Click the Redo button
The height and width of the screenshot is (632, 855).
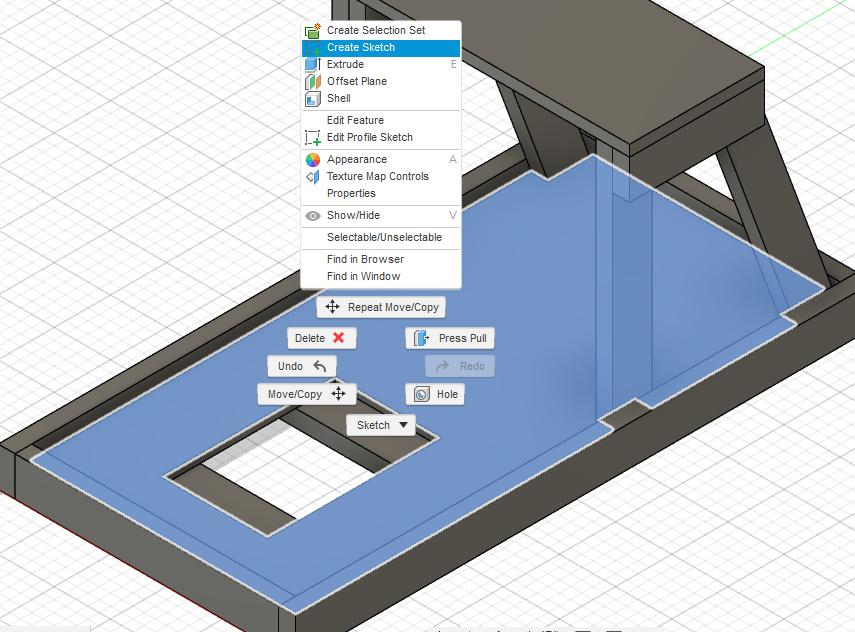(458, 366)
